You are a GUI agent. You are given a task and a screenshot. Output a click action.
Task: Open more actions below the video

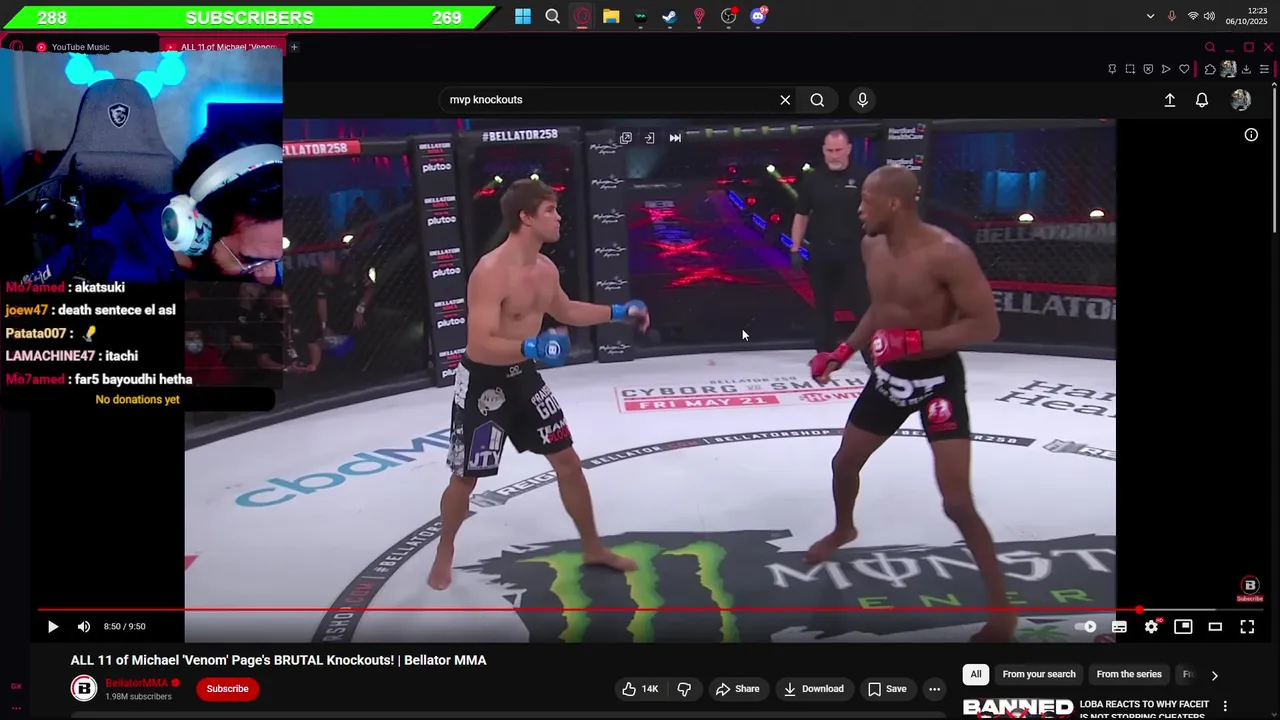934,689
